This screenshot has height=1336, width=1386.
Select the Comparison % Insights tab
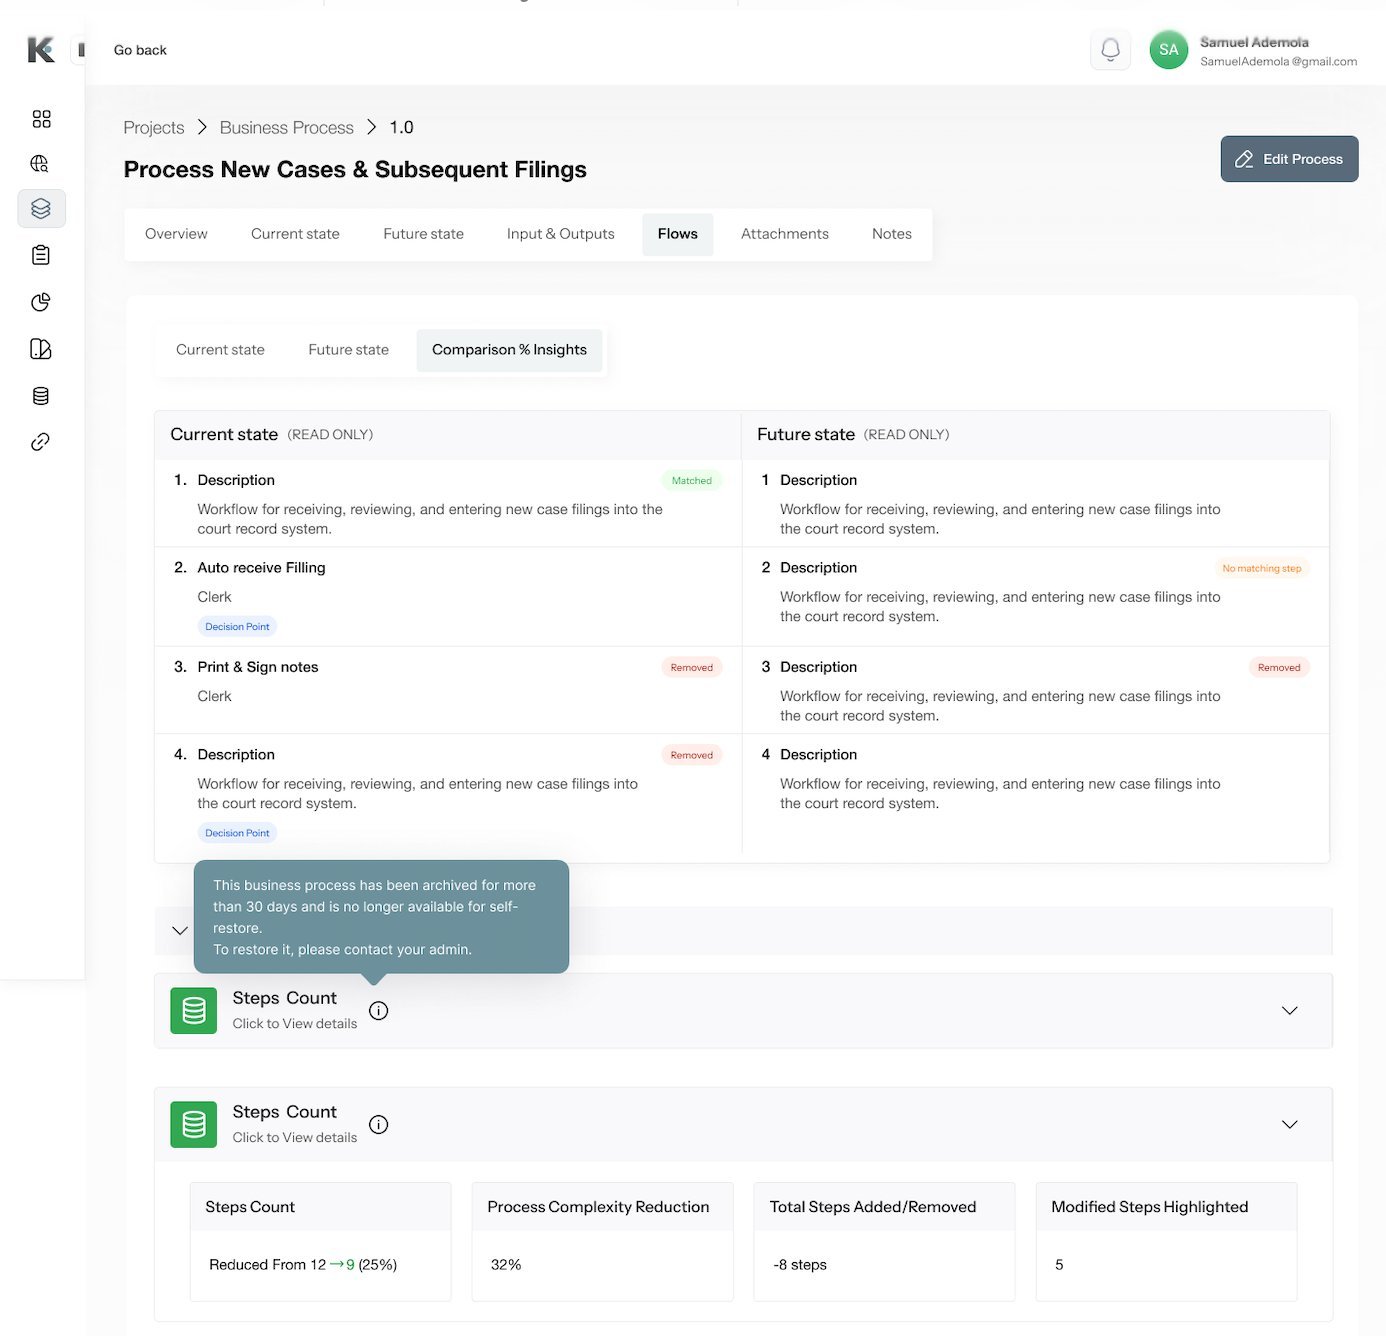(509, 350)
